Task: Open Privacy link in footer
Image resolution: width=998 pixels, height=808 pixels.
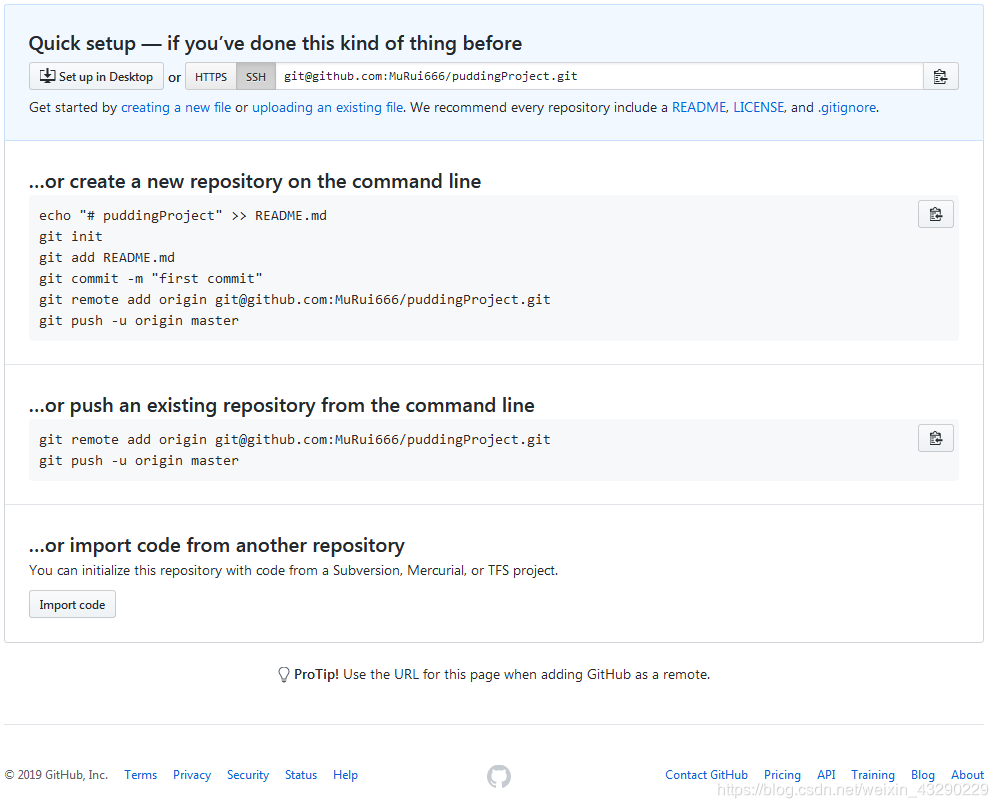Action: tap(192, 775)
